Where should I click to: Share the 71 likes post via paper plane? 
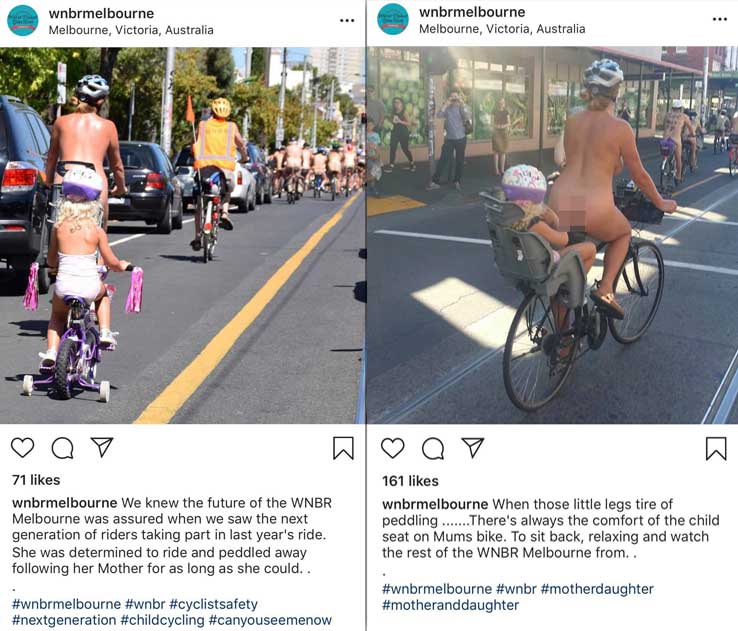click(x=102, y=447)
